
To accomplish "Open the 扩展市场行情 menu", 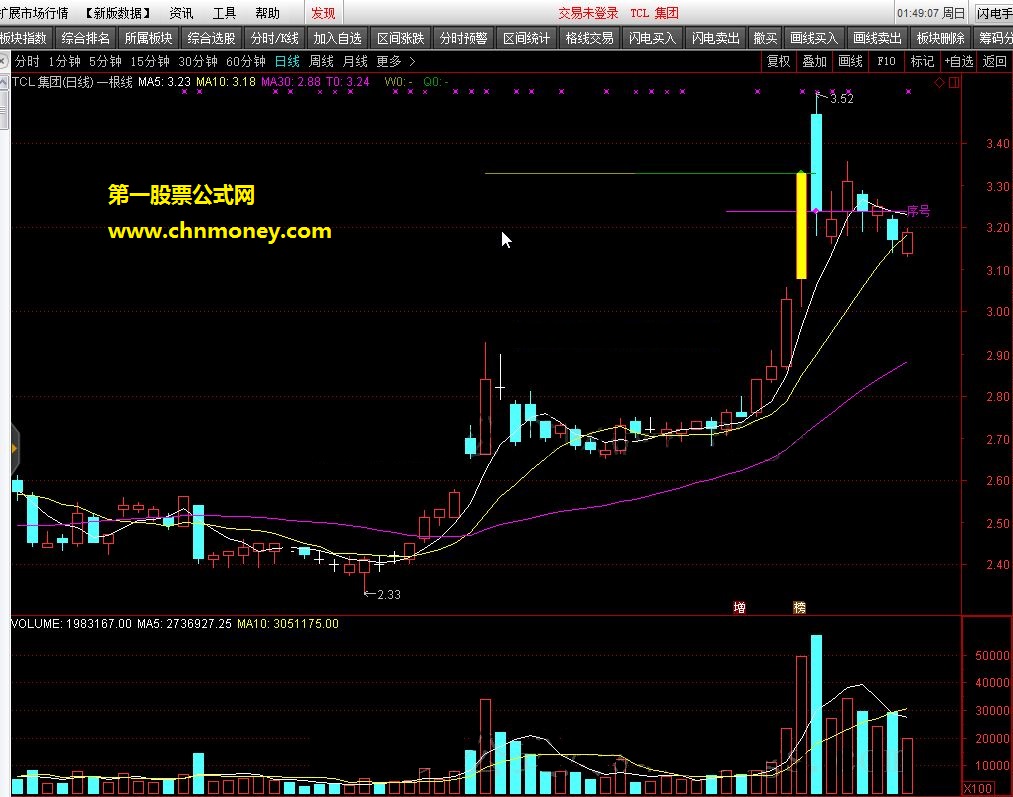I will 34,13.
